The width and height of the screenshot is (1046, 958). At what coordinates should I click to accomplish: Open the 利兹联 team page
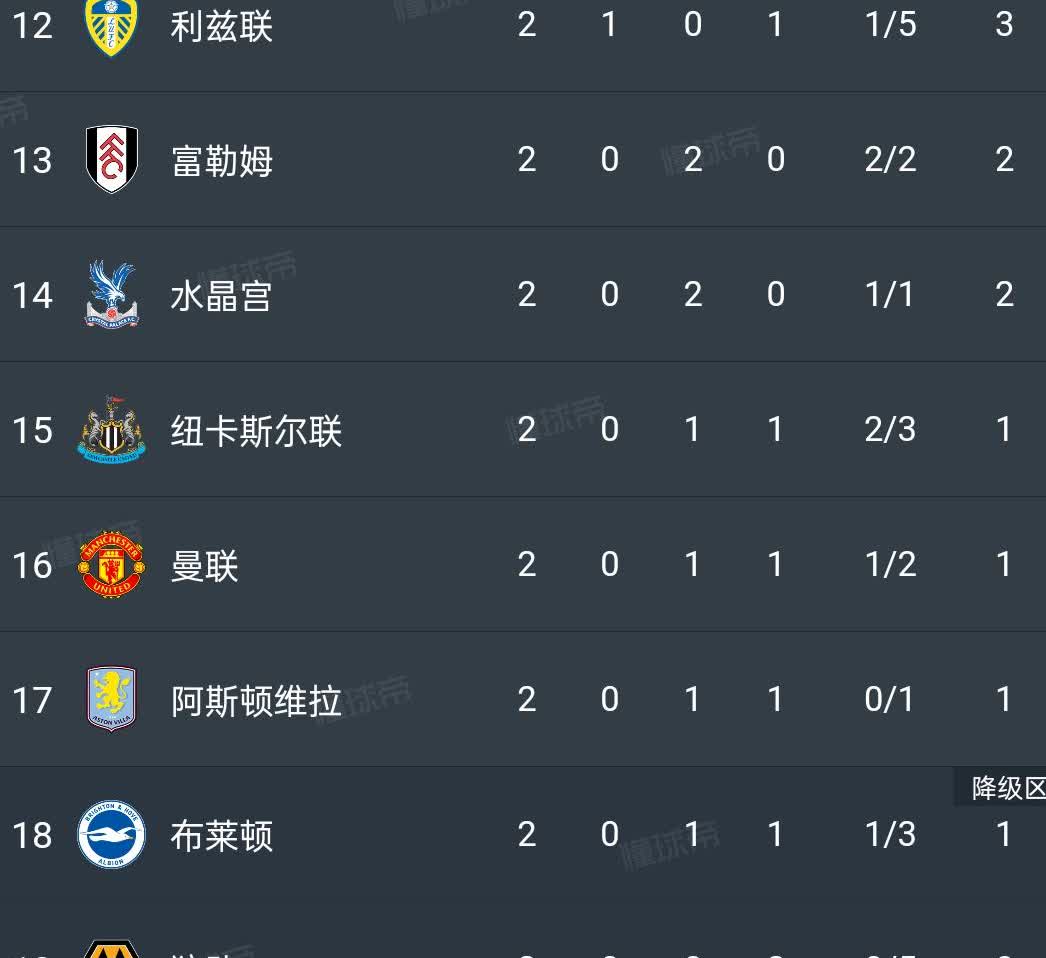221,27
